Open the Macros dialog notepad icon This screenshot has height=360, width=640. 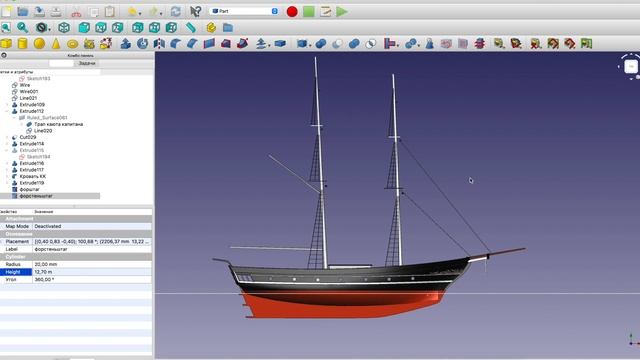pyautogui.click(x=325, y=12)
